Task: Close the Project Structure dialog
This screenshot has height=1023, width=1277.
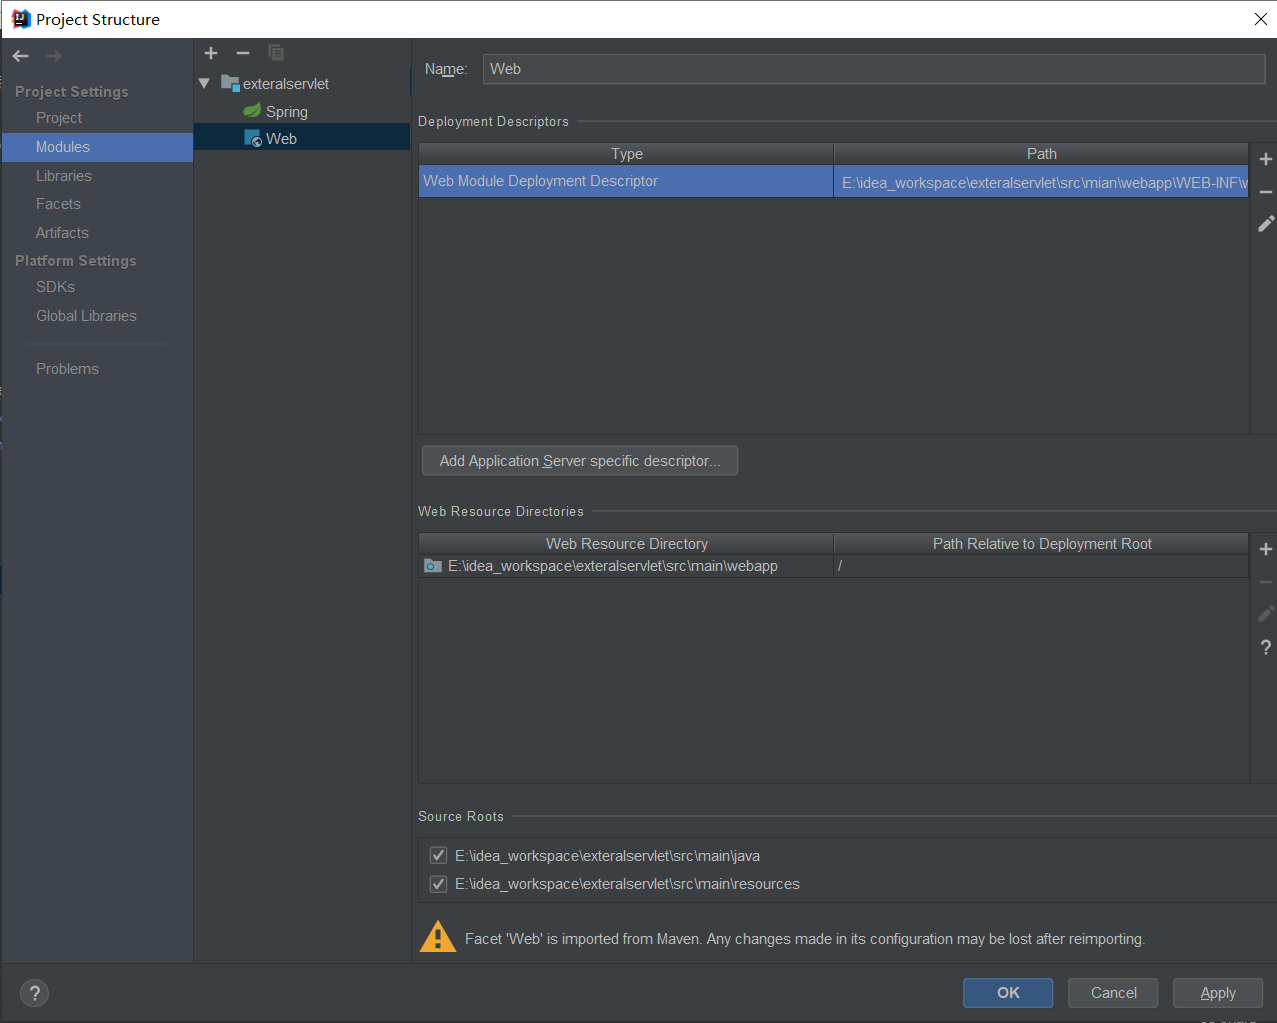Action: [1260, 19]
